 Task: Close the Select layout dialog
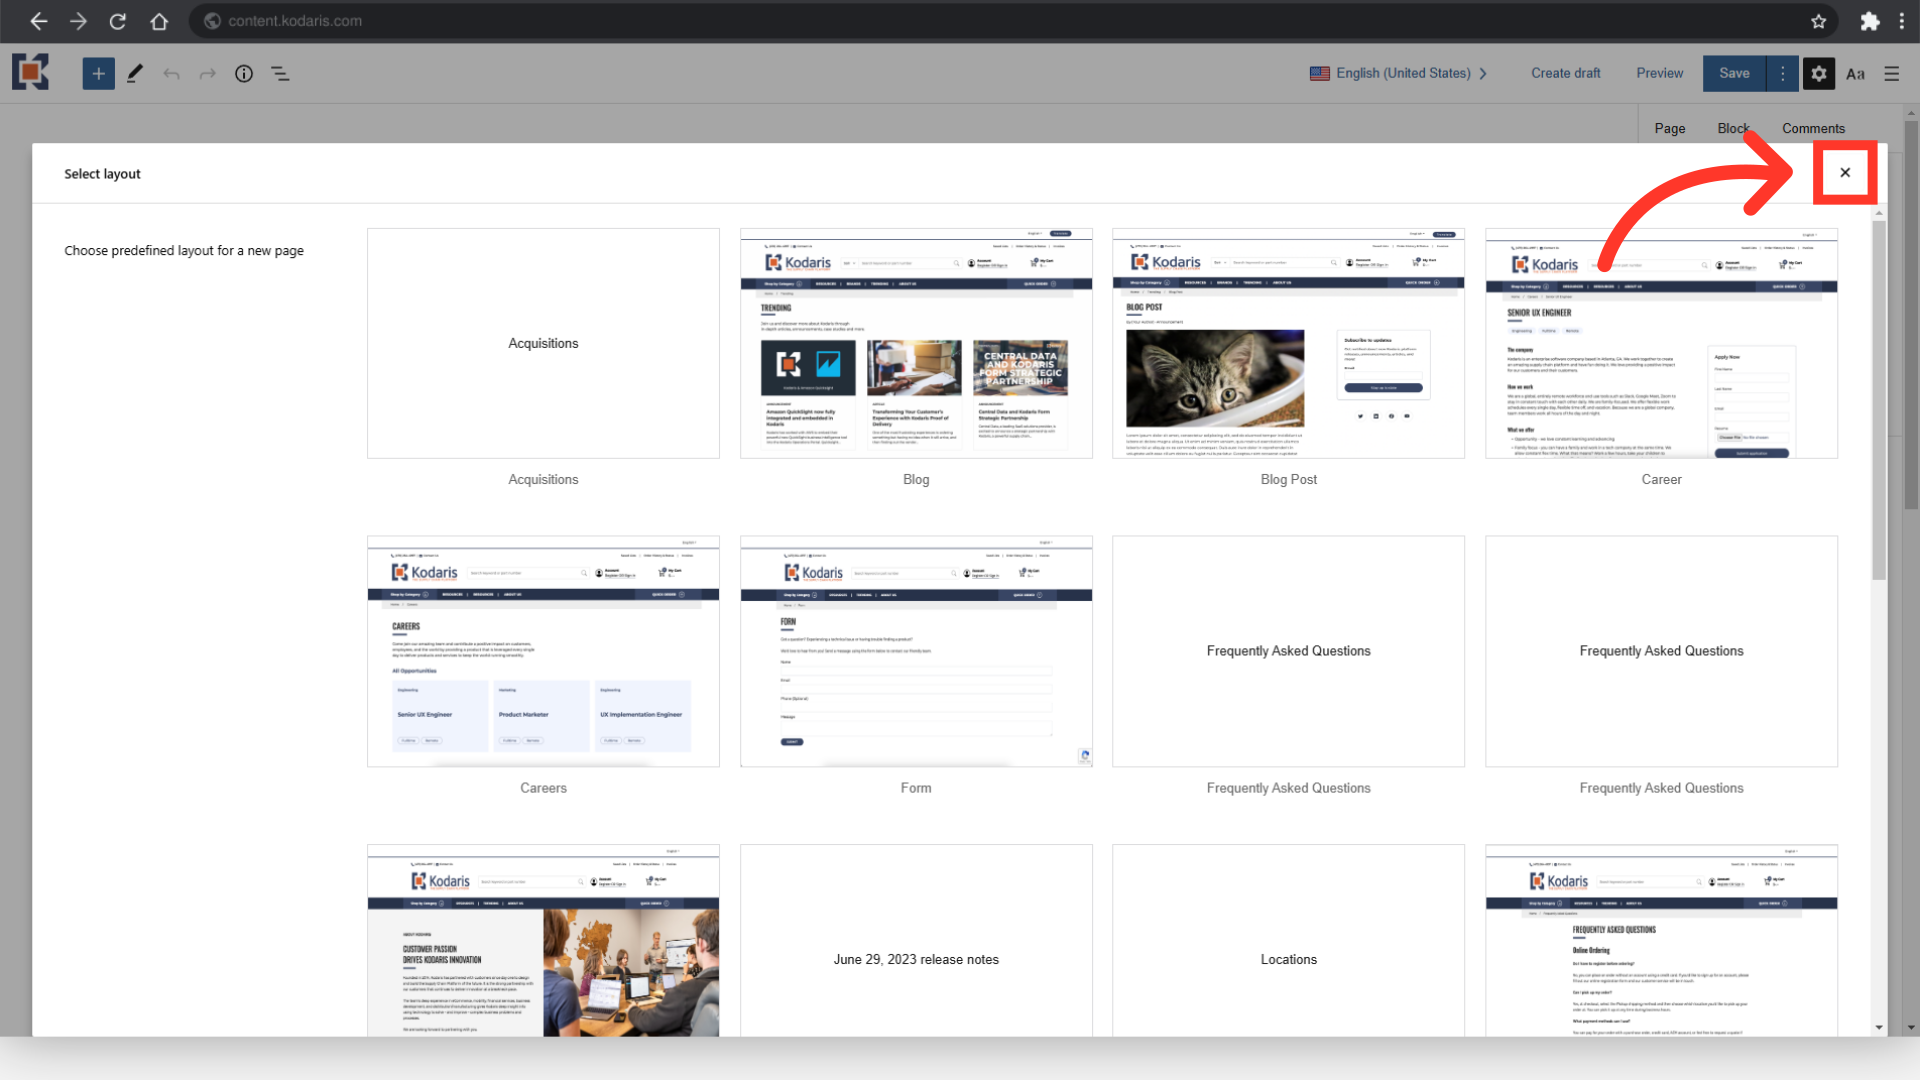pos(1845,173)
